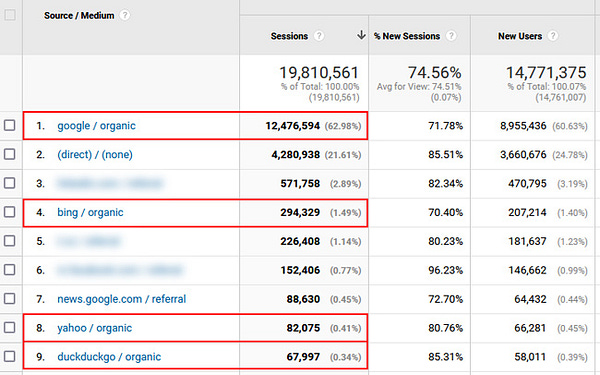Select new sessions percentage 71.78%
This screenshot has height=375, width=600.
(445, 126)
